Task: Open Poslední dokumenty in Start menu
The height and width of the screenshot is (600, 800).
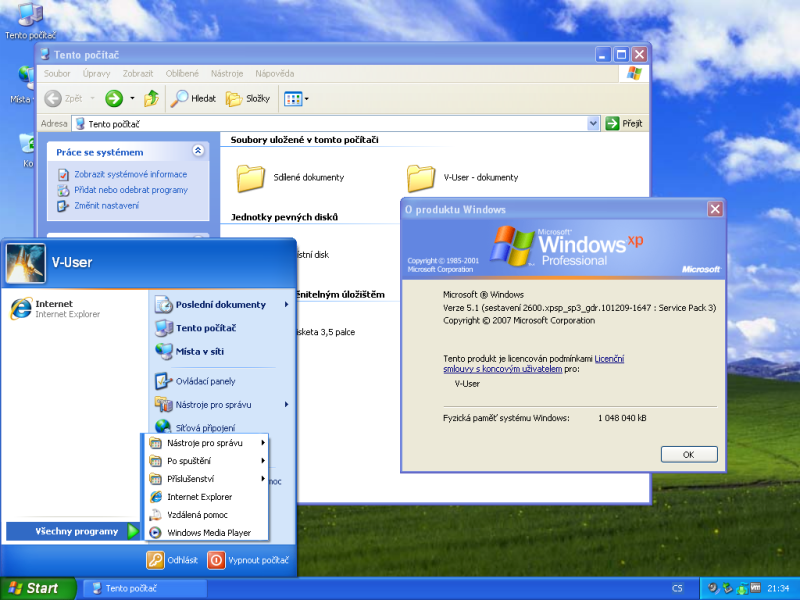Action: point(221,305)
